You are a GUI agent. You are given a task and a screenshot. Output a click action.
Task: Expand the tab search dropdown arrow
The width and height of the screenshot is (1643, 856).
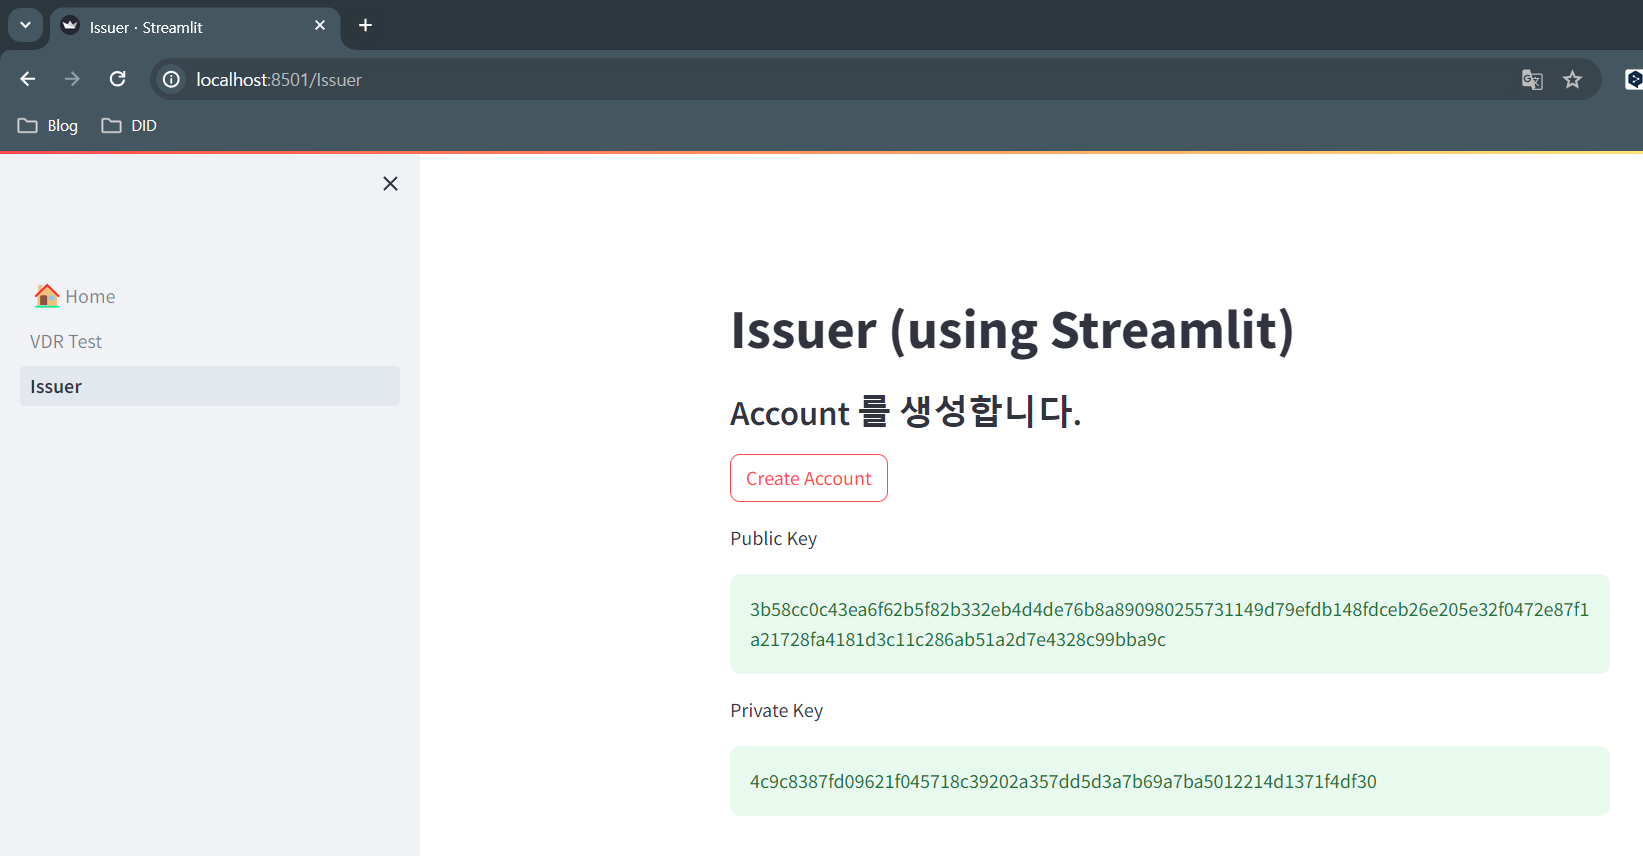25,25
